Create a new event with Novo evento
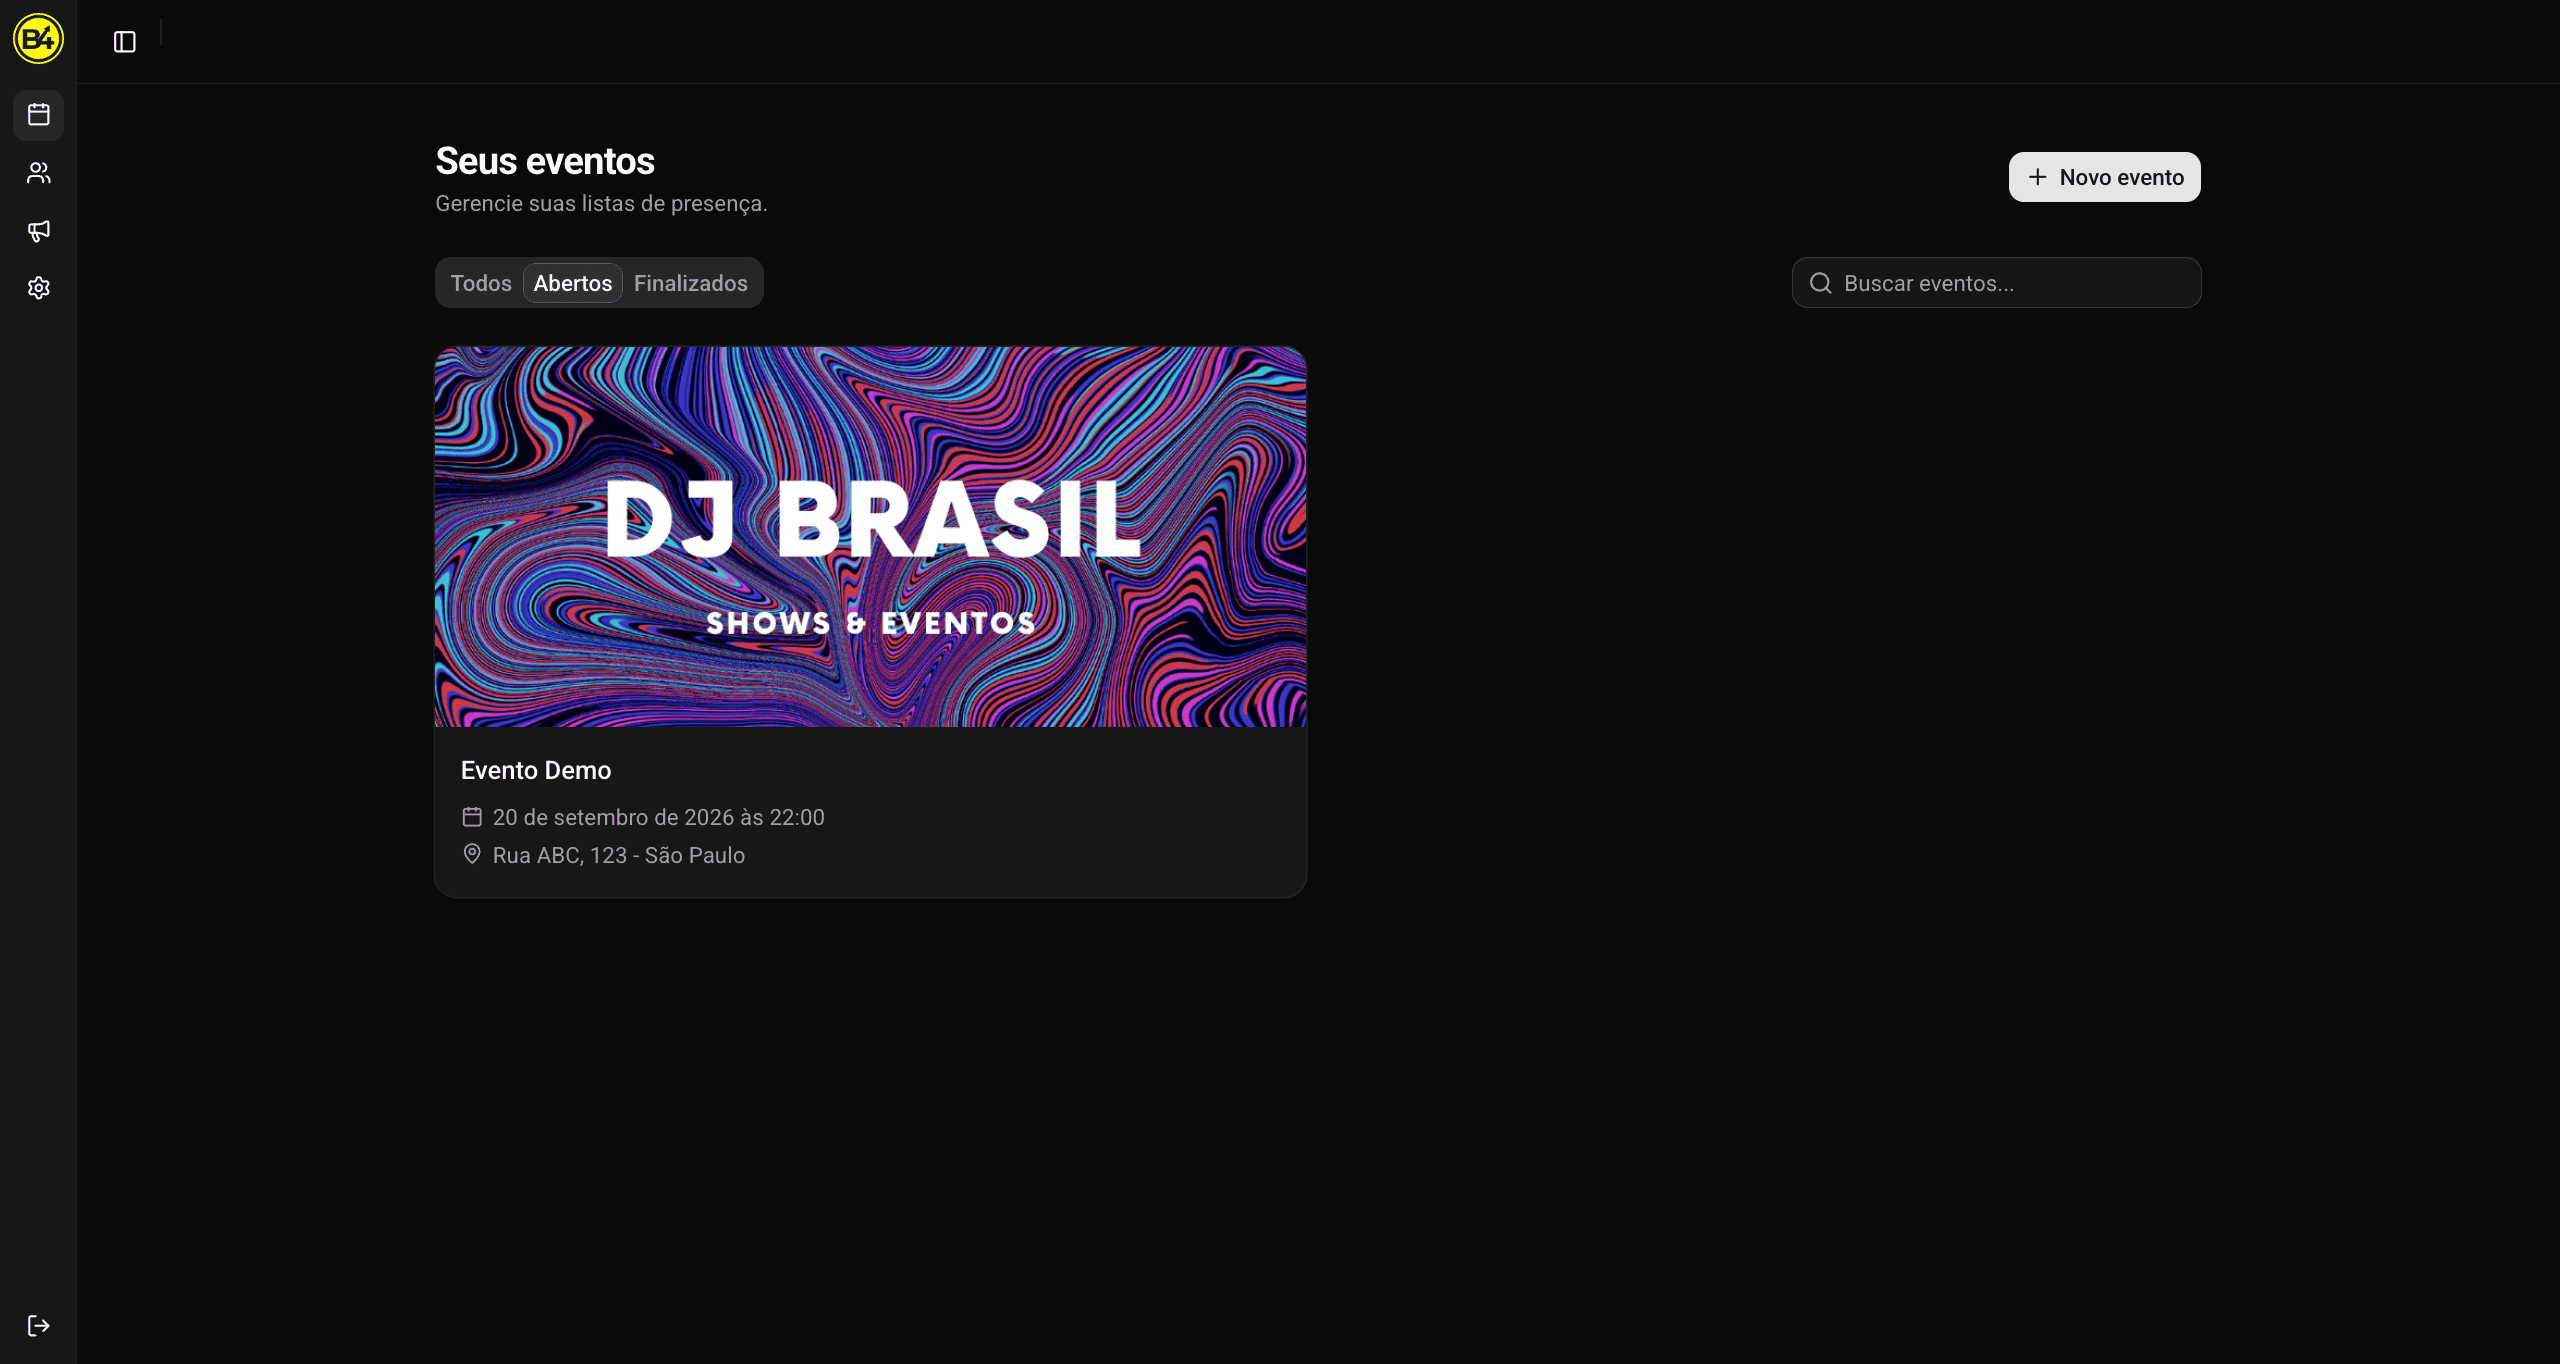This screenshot has height=1364, width=2560. 2105,177
